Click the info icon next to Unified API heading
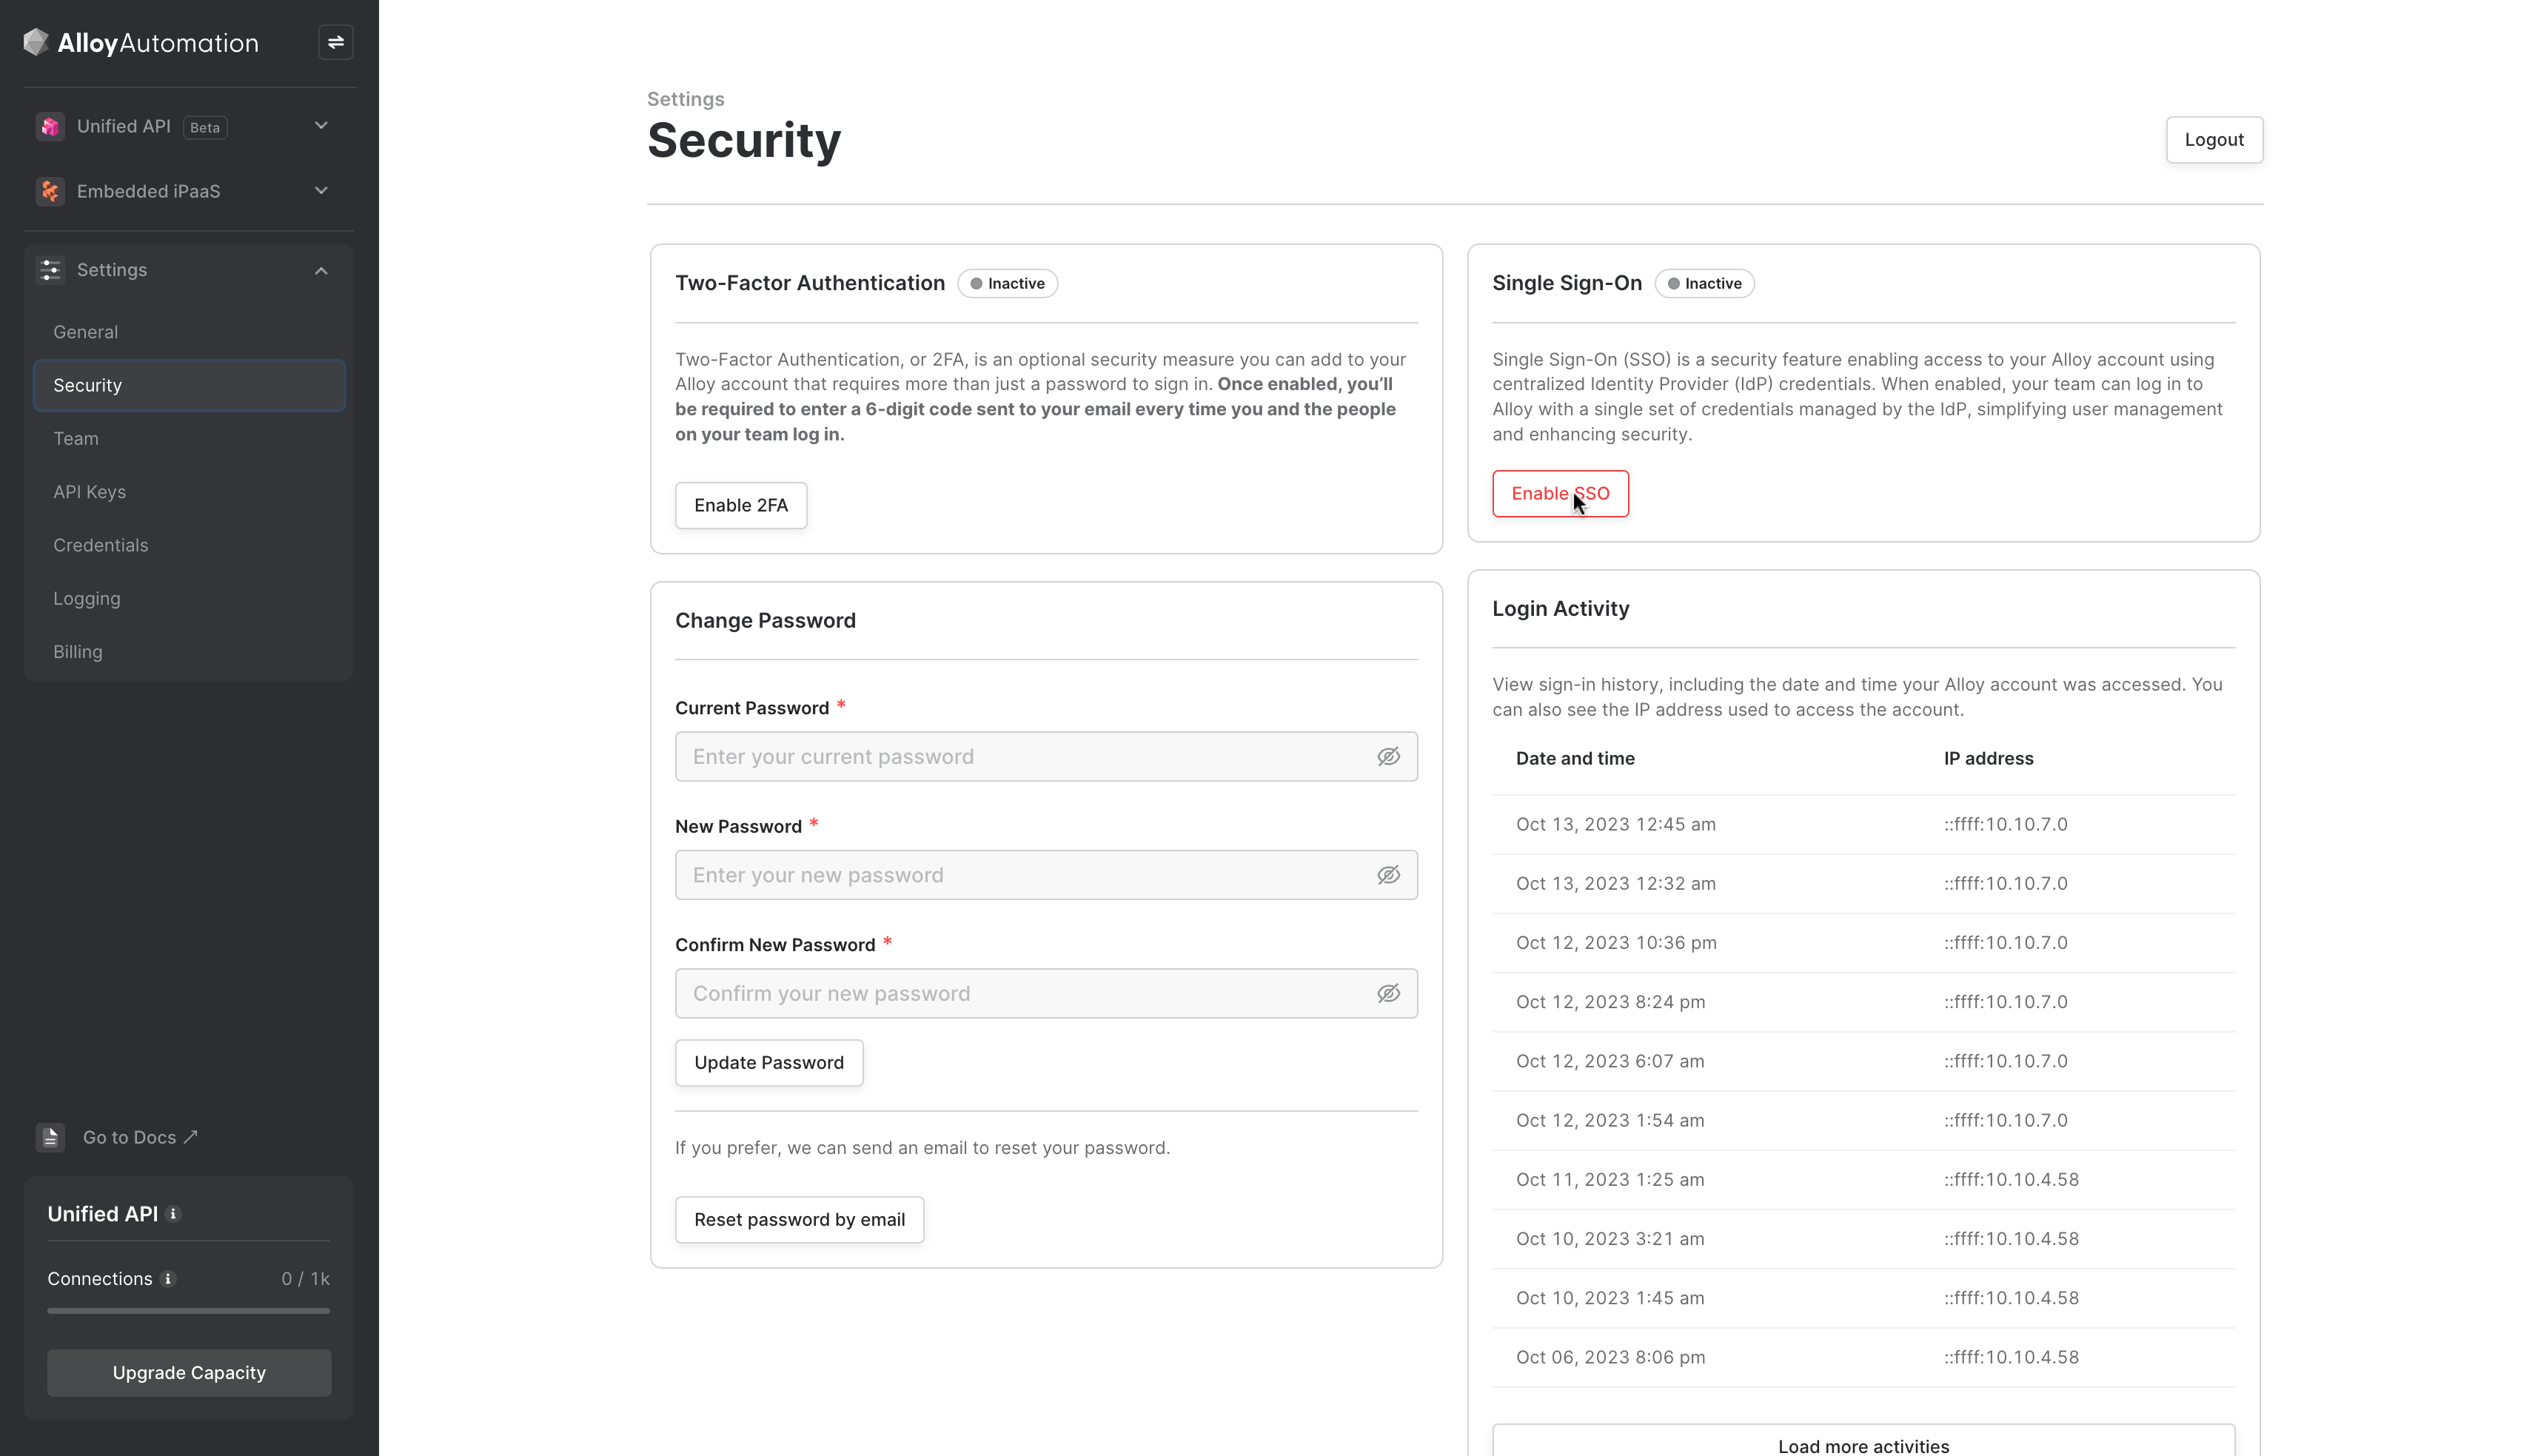 point(174,1214)
